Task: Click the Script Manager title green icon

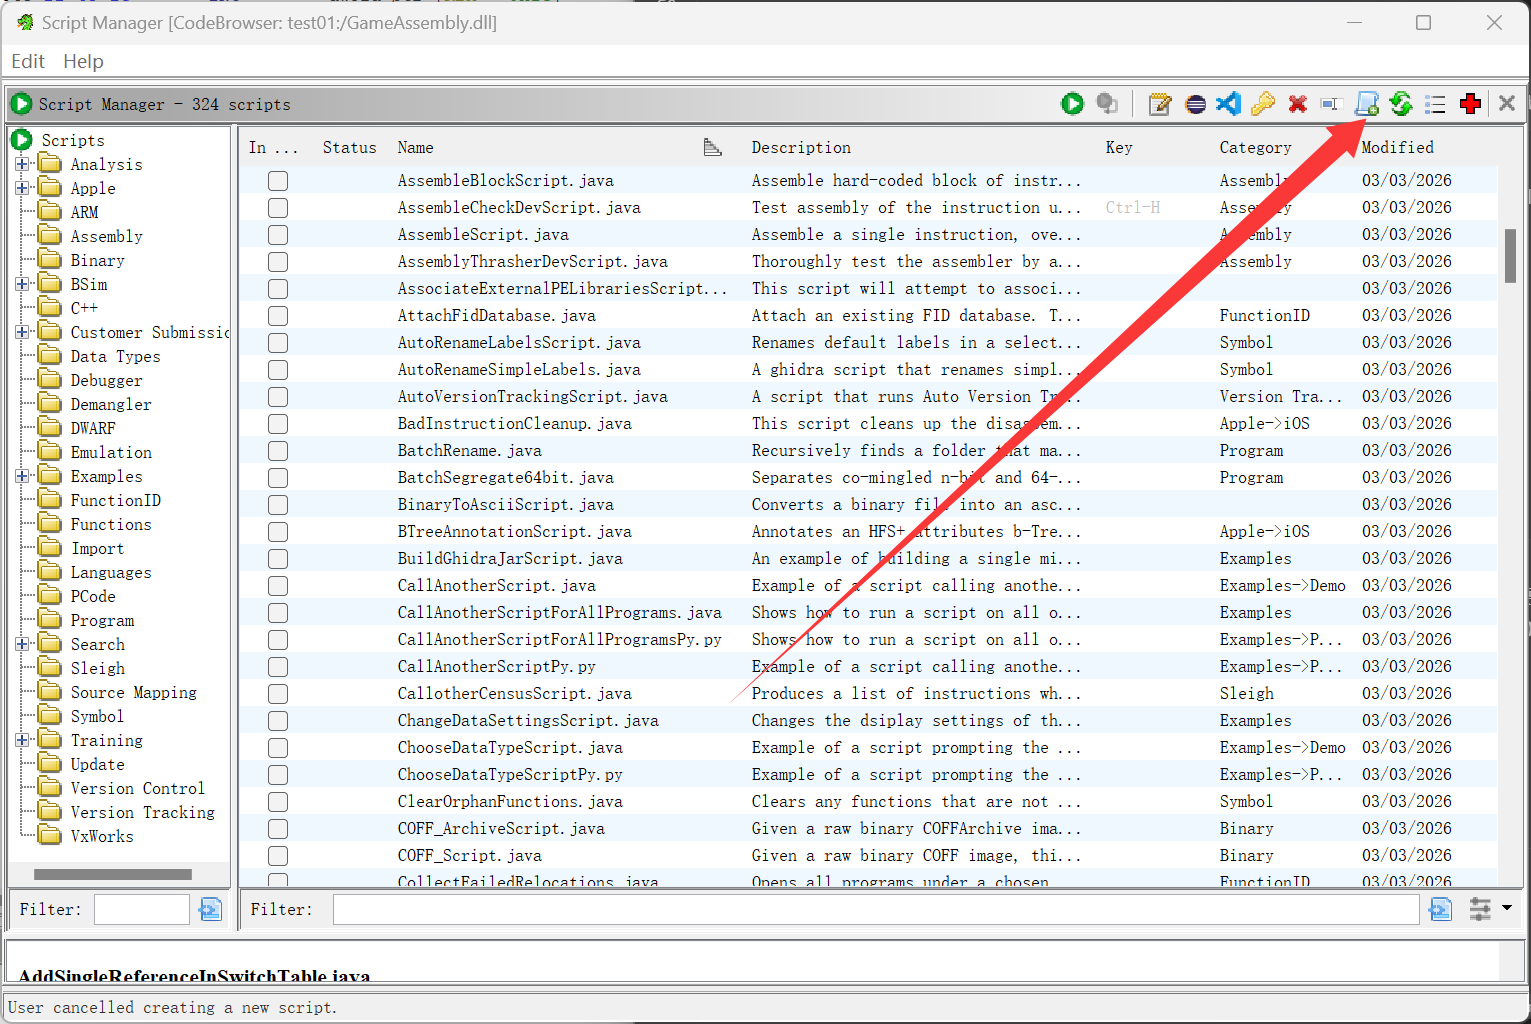Action: pyautogui.click(x=22, y=104)
